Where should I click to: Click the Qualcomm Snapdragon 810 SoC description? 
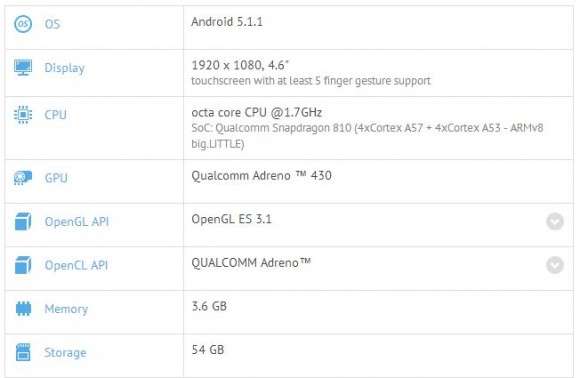tap(367, 136)
